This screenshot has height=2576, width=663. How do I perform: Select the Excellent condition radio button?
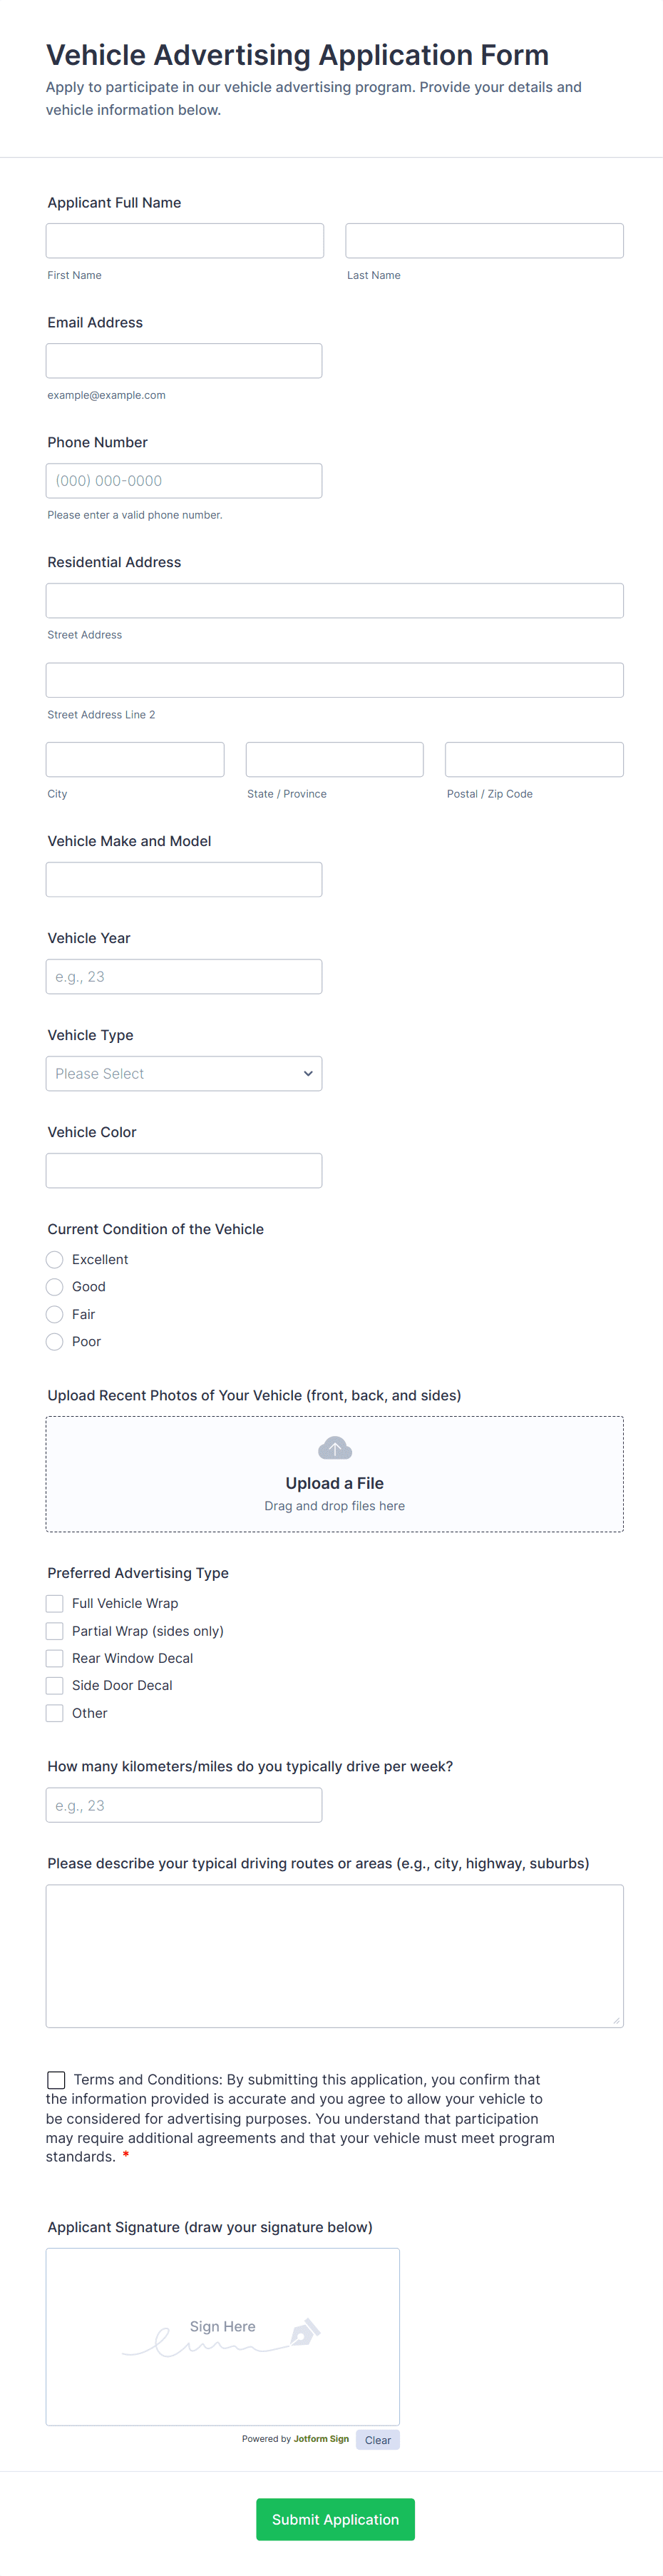[x=55, y=1259]
